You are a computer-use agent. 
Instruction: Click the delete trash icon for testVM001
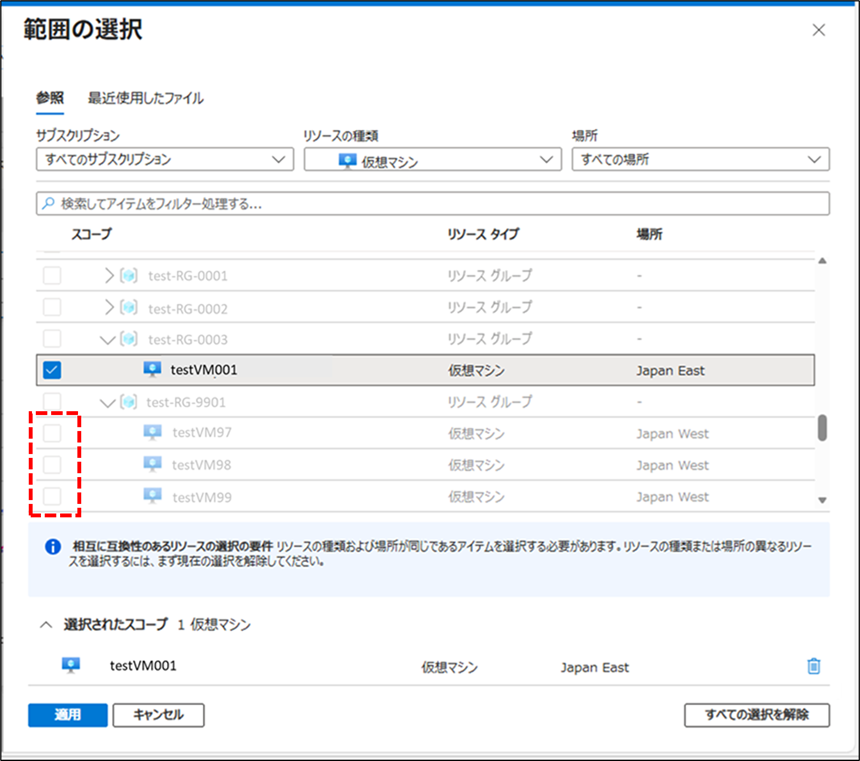(813, 666)
